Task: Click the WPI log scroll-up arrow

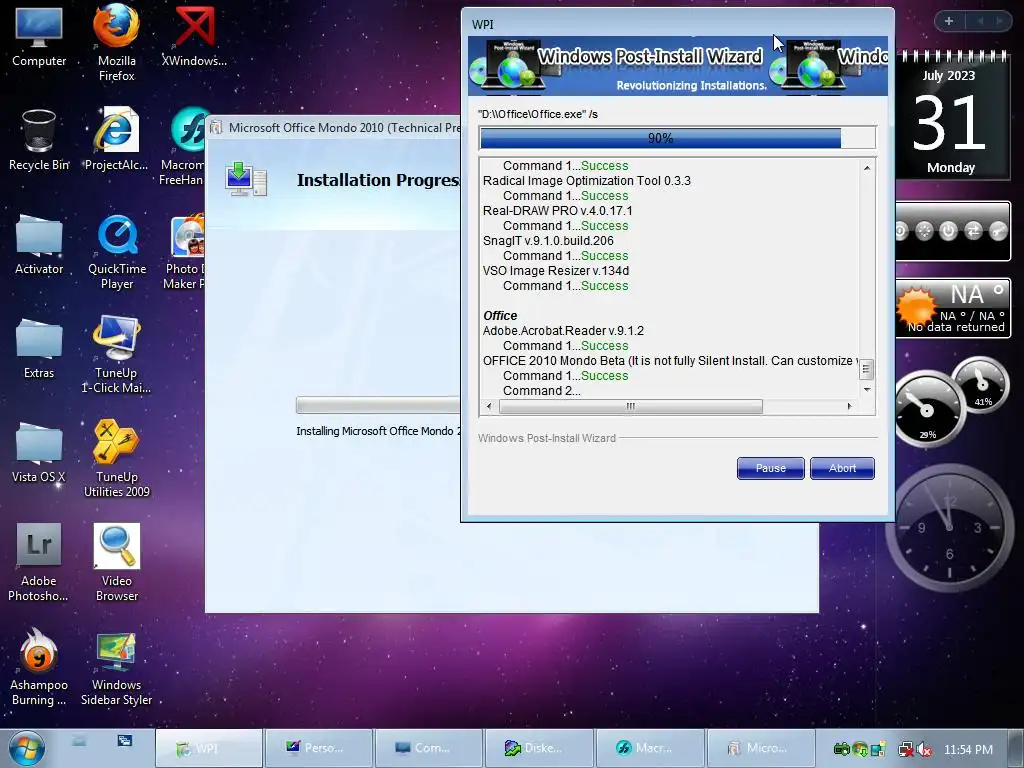Action: (867, 168)
